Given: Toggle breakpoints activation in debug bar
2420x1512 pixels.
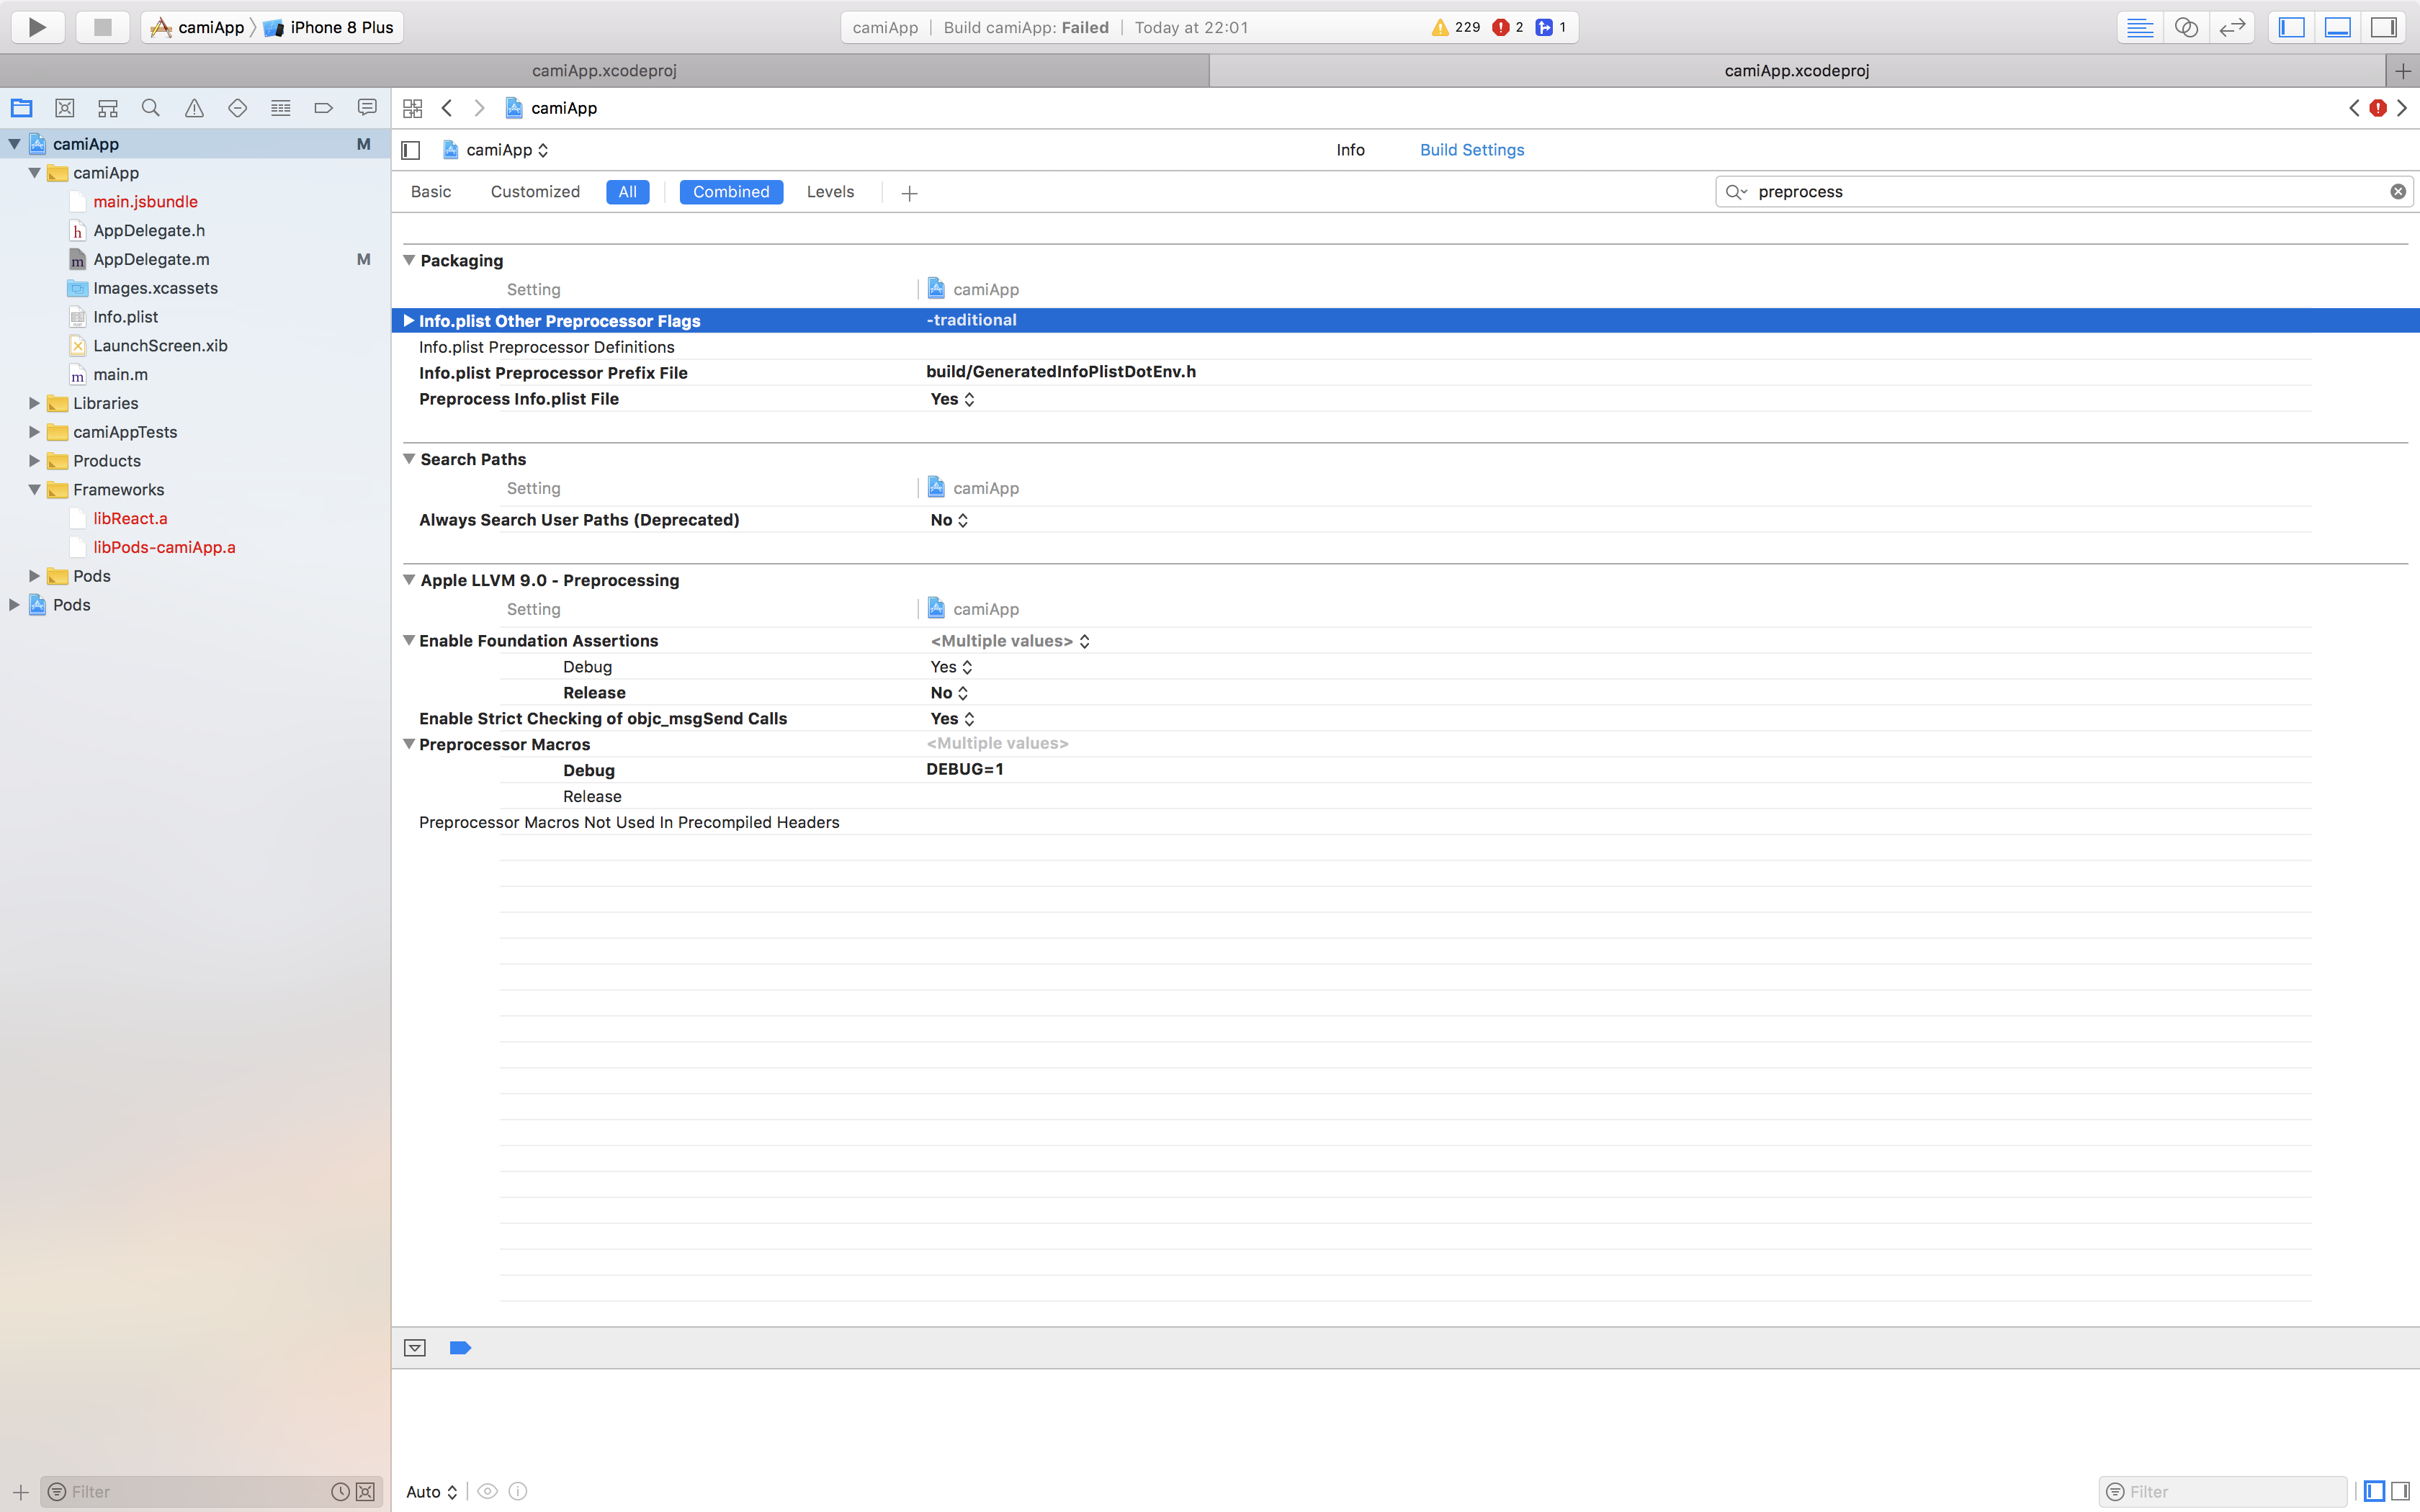Looking at the screenshot, I should pyautogui.click(x=460, y=1348).
